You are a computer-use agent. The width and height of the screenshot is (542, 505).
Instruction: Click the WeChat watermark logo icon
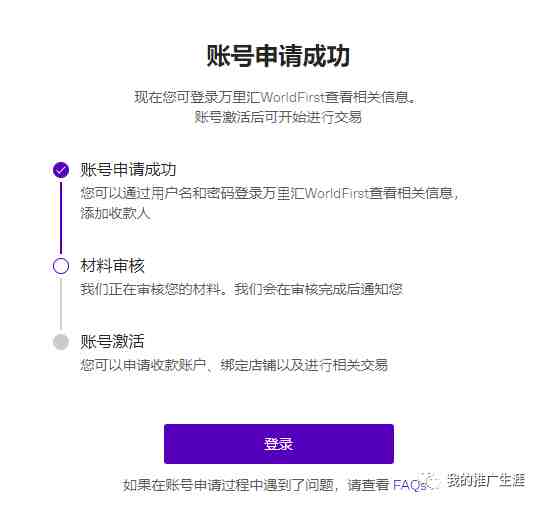tap(430, 481)
